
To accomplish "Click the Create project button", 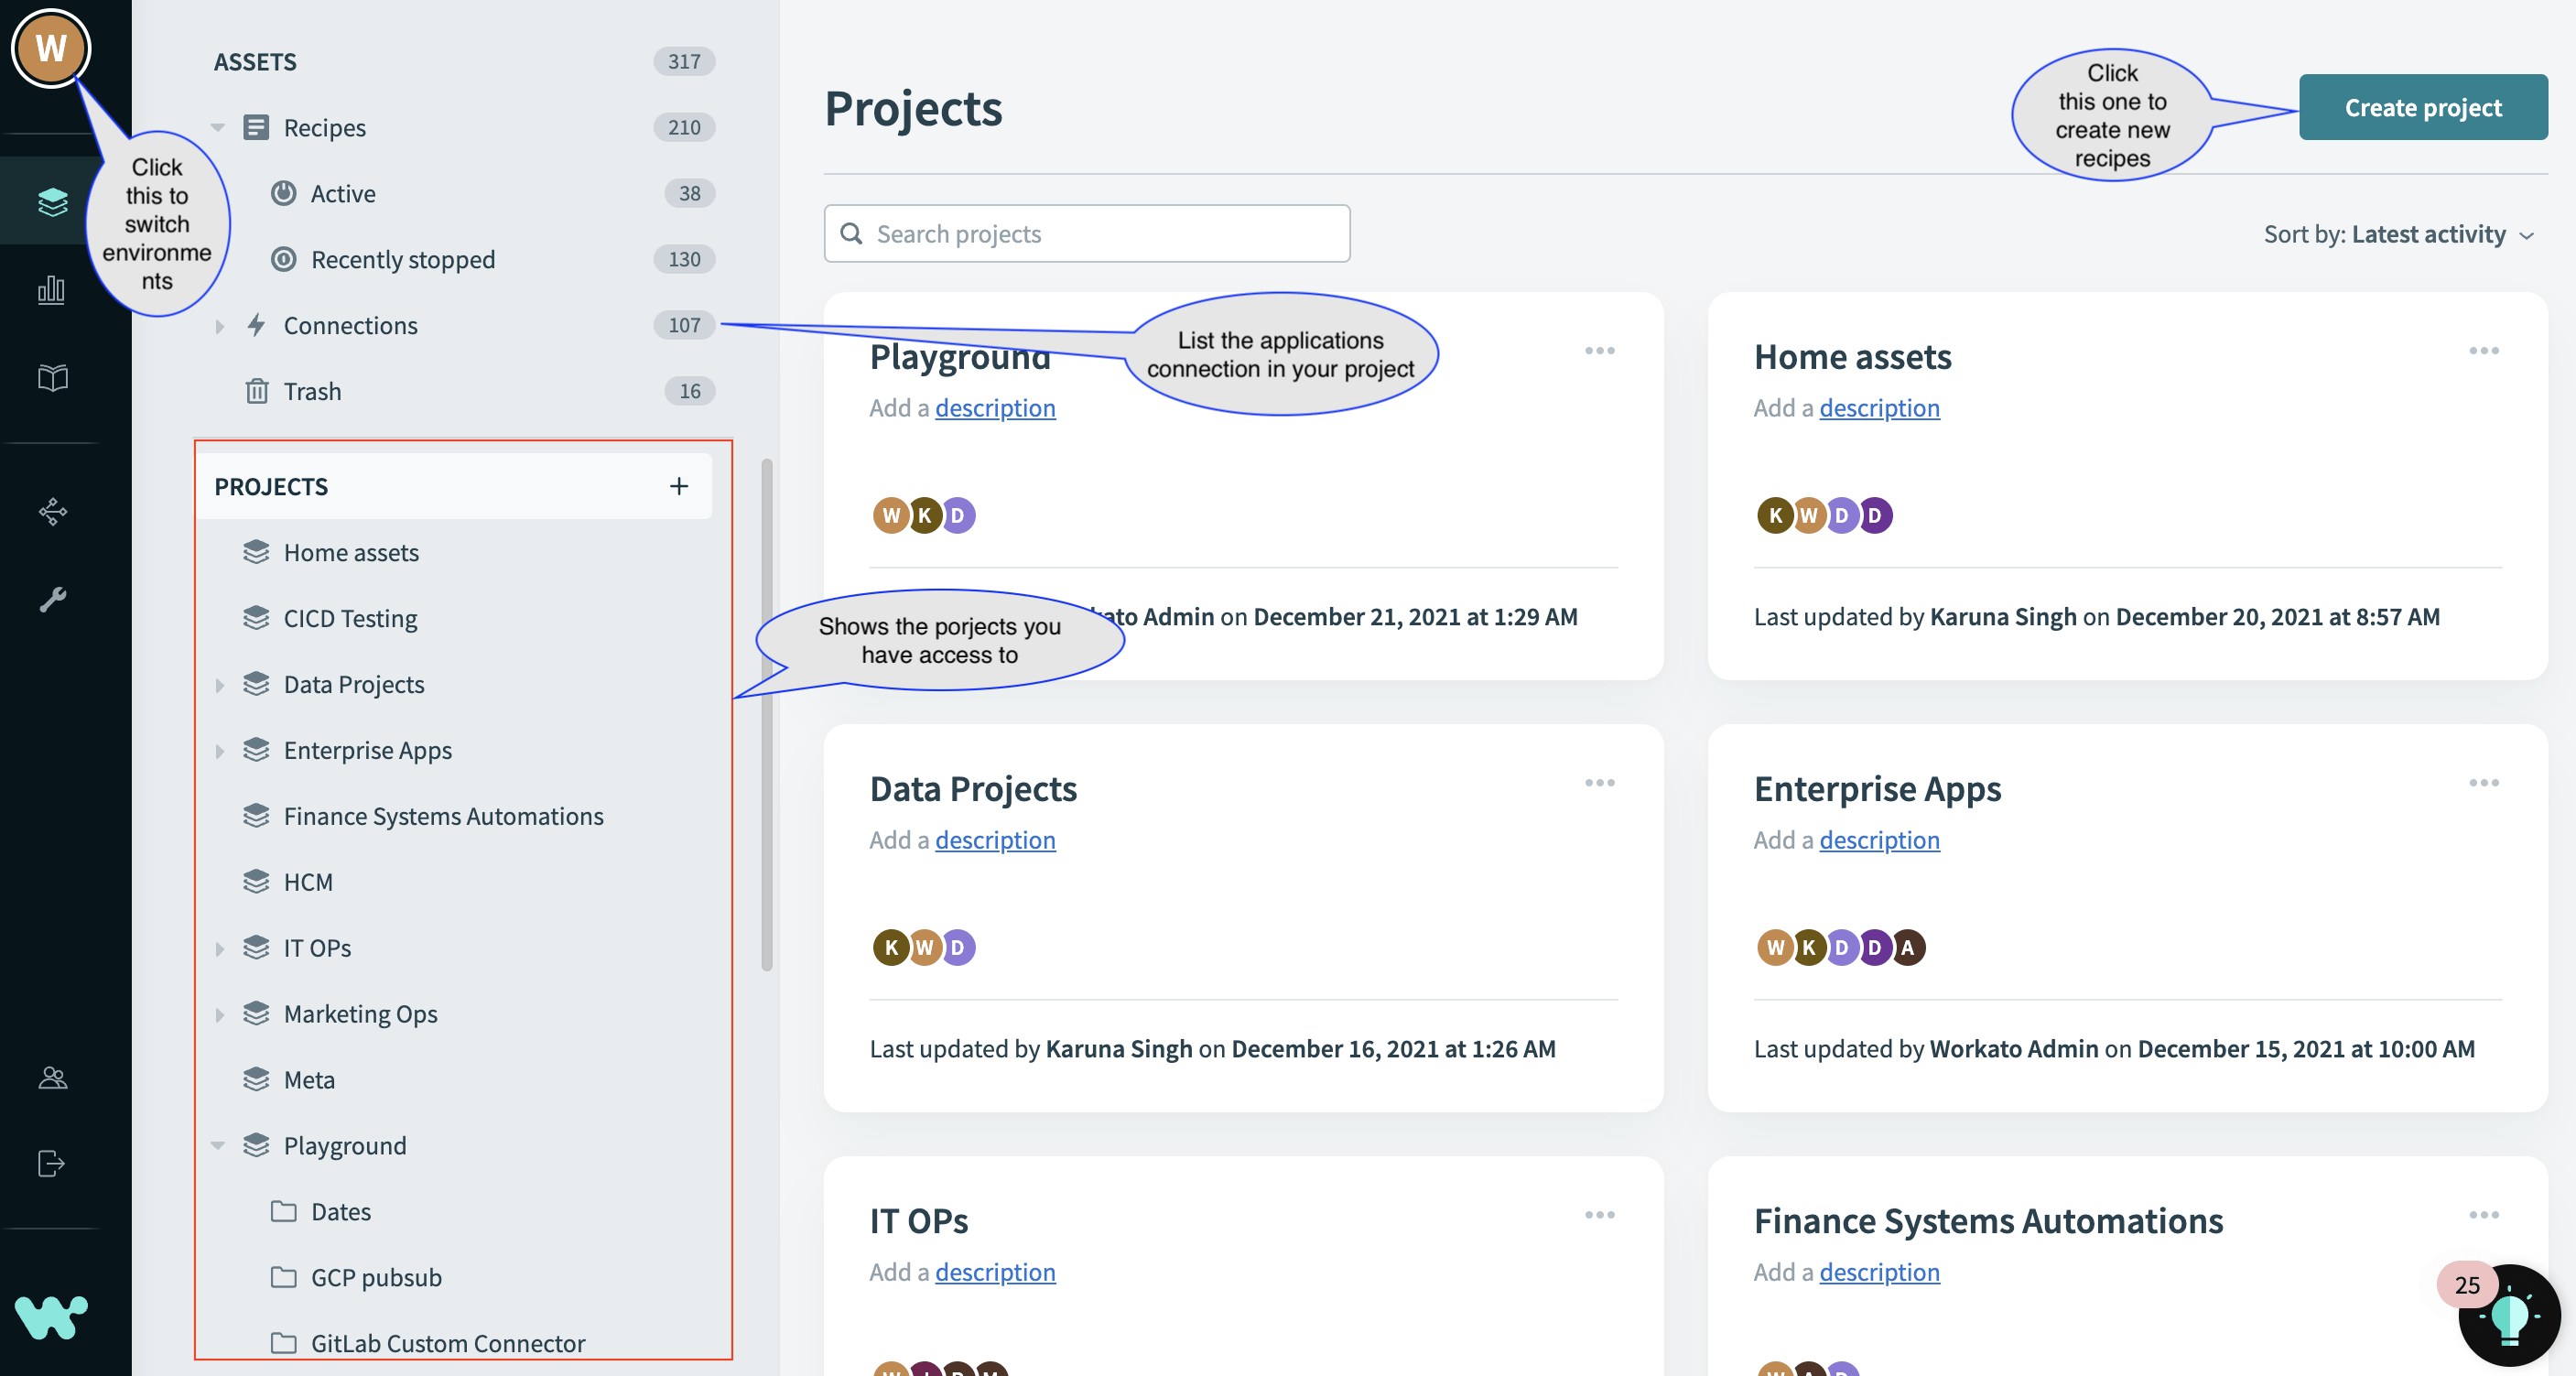I will click(2423, 107).
